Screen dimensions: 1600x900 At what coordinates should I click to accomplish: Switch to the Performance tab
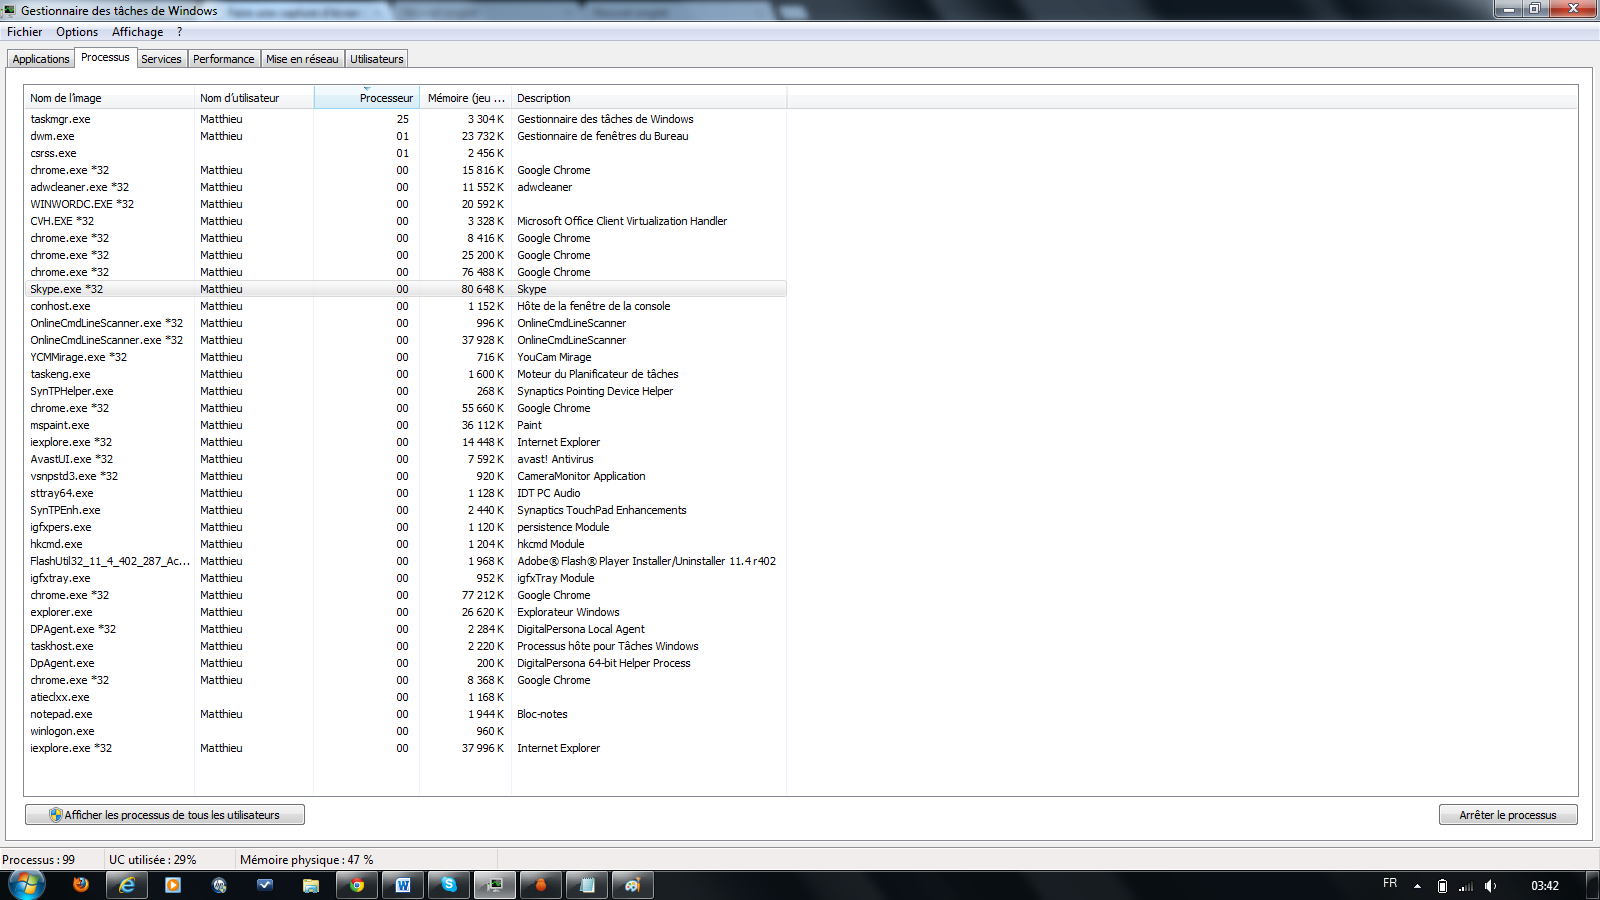coord(224,59)
